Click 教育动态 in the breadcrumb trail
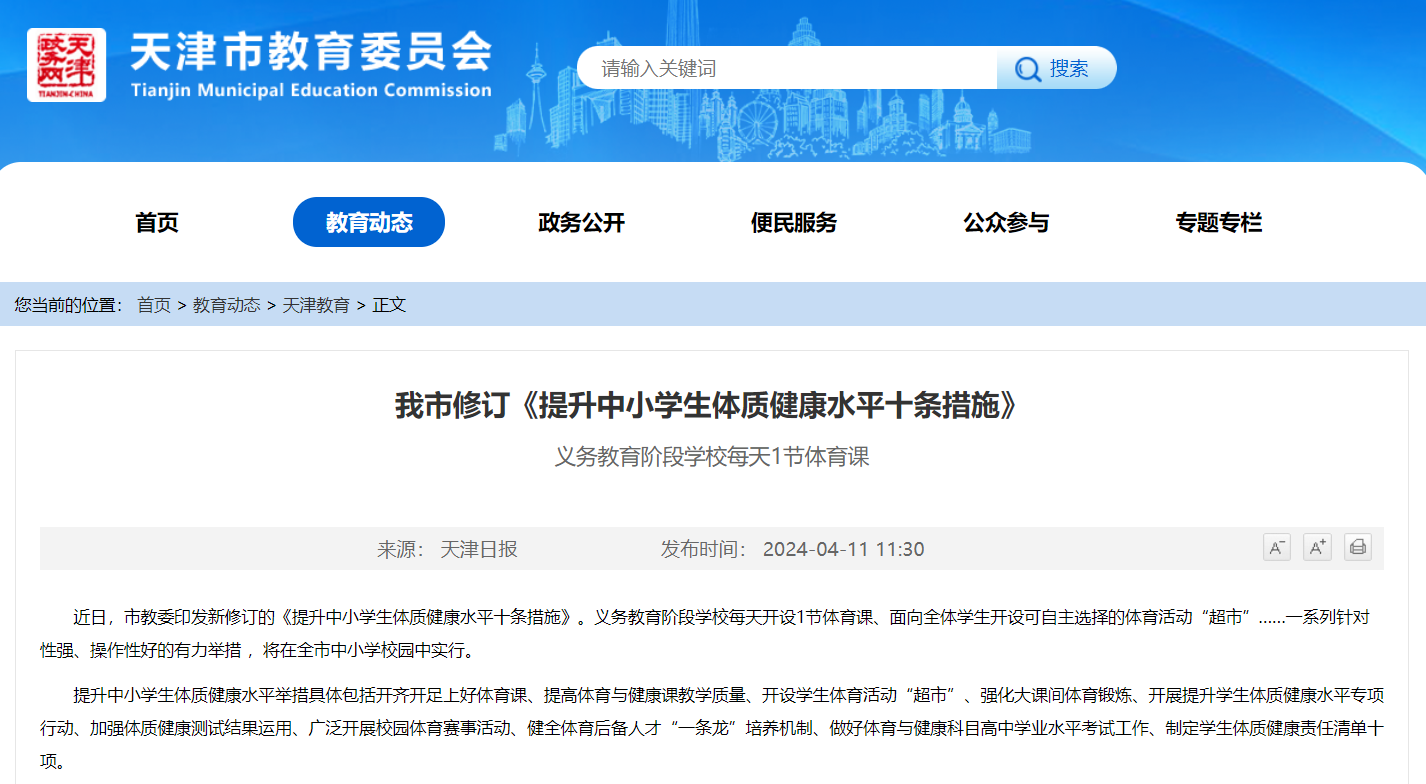The height and width of the screenshot is (784, 1426). 227,305
